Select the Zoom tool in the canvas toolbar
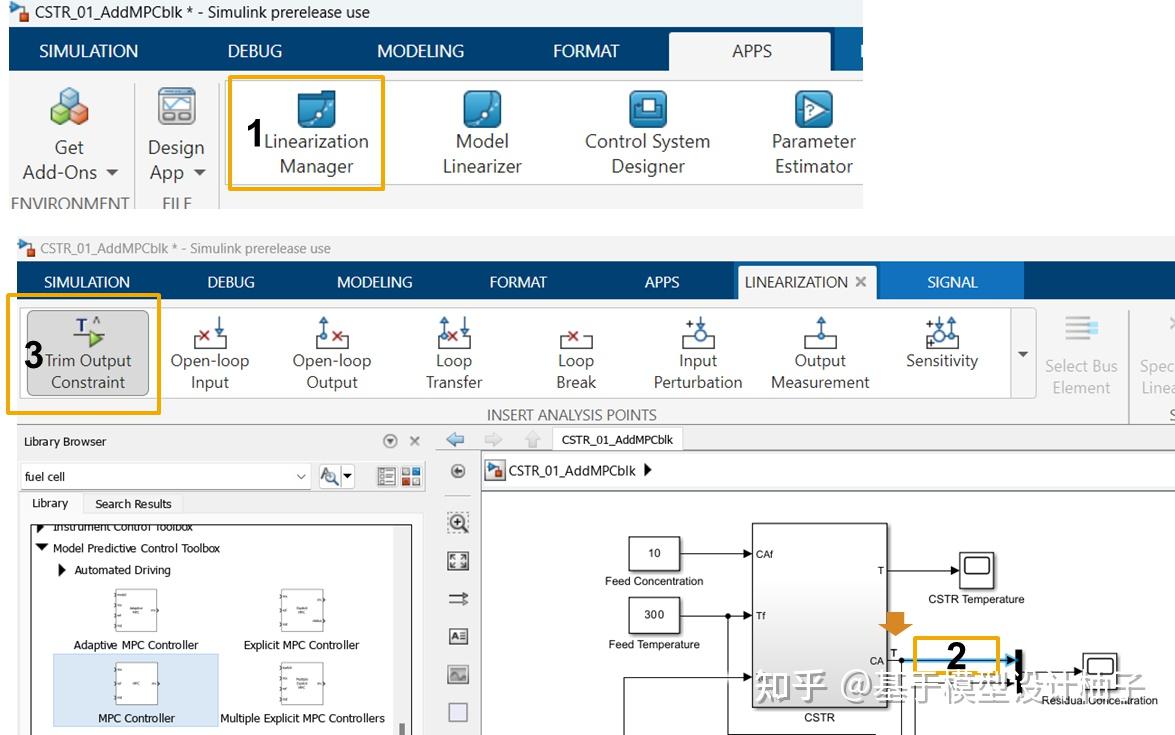The image size is (1175, 735). 457,521
